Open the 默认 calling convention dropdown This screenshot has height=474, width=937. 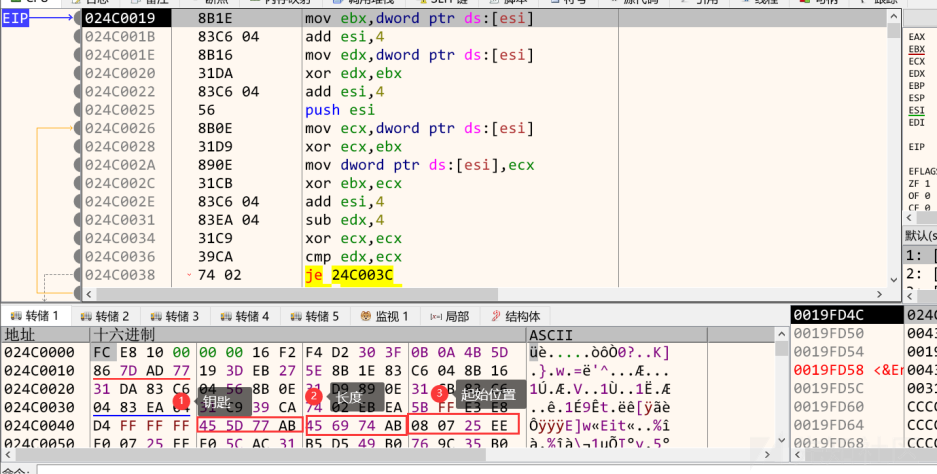point(920,236)
